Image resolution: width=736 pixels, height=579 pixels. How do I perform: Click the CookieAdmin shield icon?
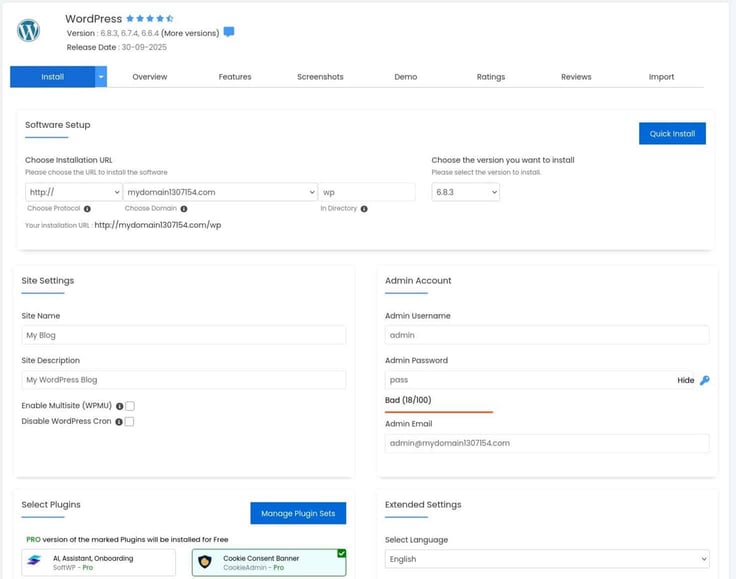point(205,561)
